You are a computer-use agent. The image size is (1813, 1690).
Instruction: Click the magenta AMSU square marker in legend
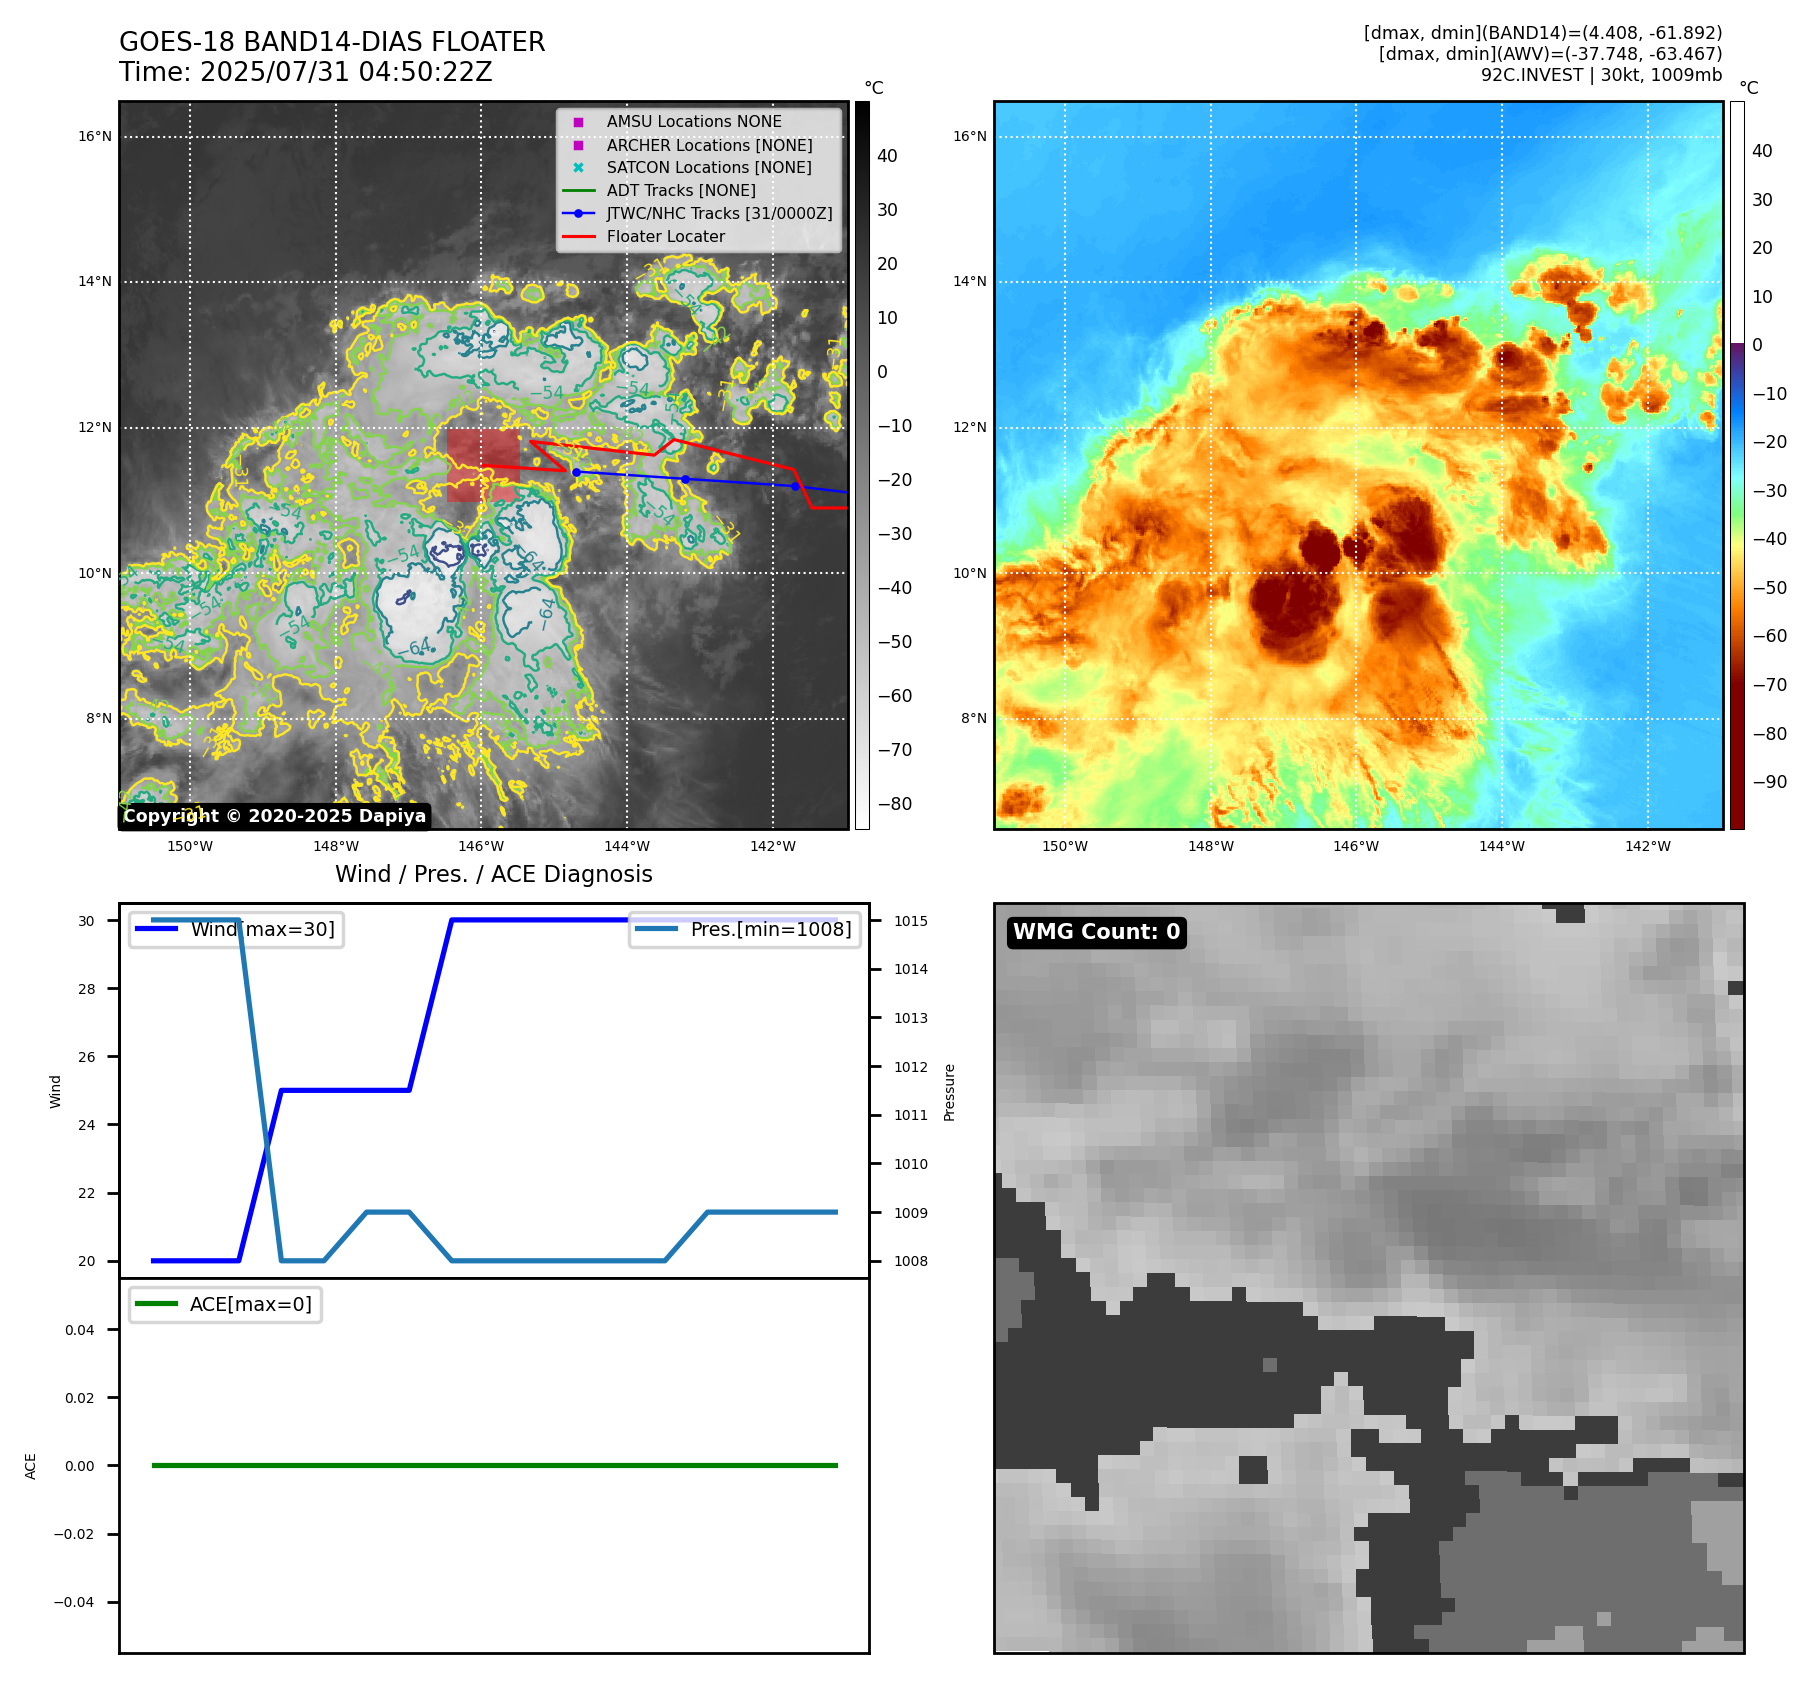click(578, 122)
